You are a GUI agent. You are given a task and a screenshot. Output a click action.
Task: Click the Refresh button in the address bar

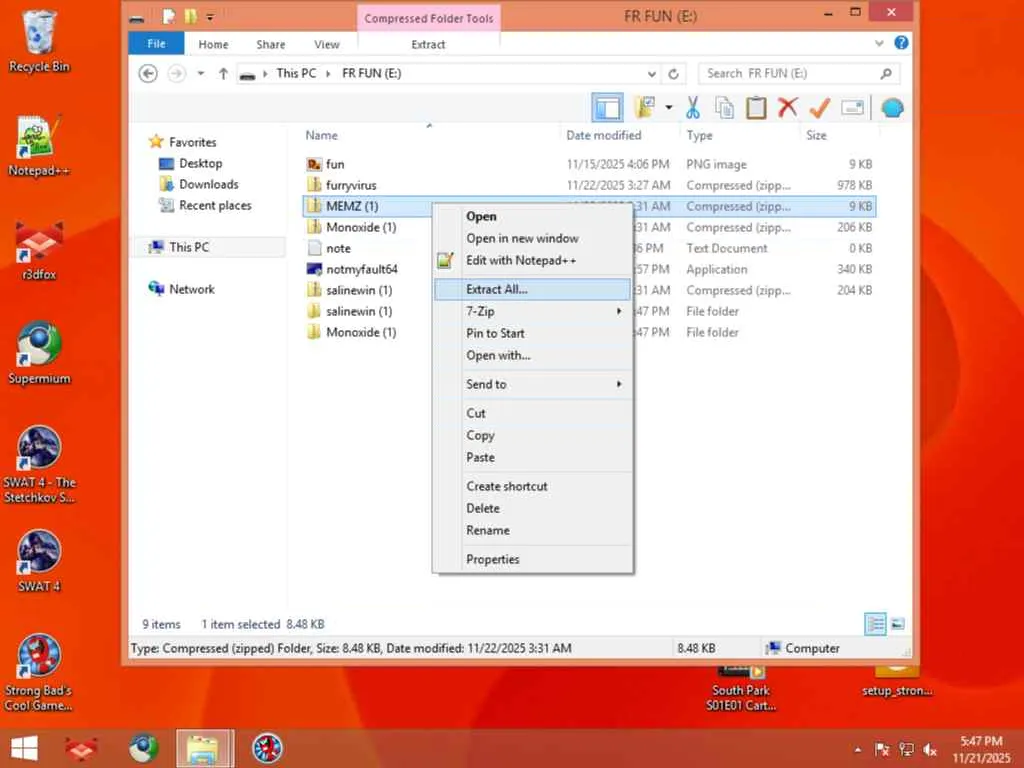coord(673,74)
